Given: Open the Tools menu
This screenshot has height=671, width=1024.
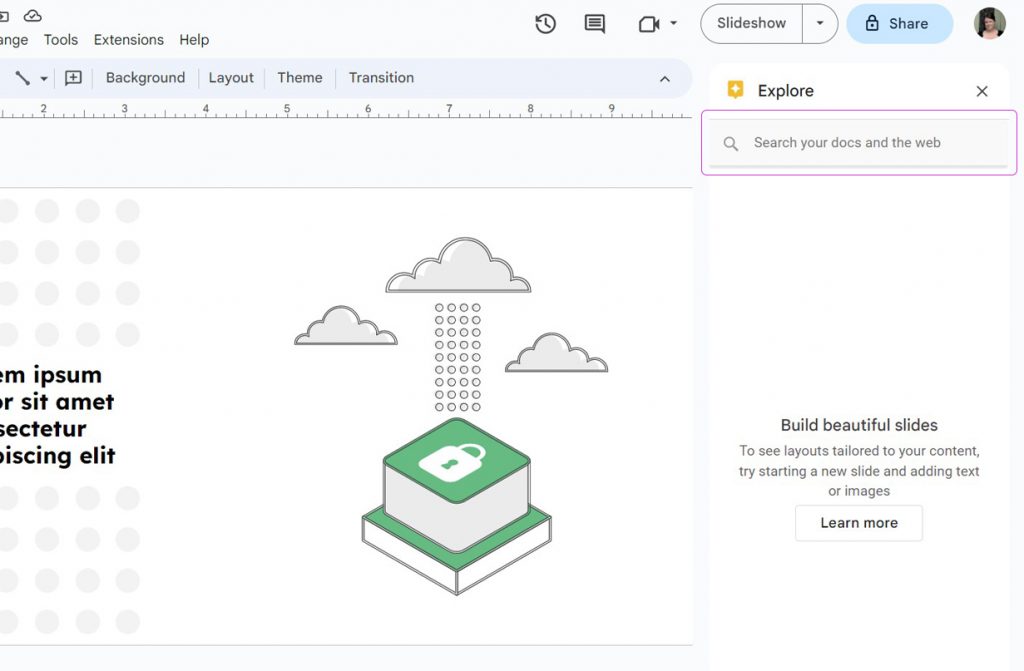Looking at the screenshot, I should [x=59, y=39].
